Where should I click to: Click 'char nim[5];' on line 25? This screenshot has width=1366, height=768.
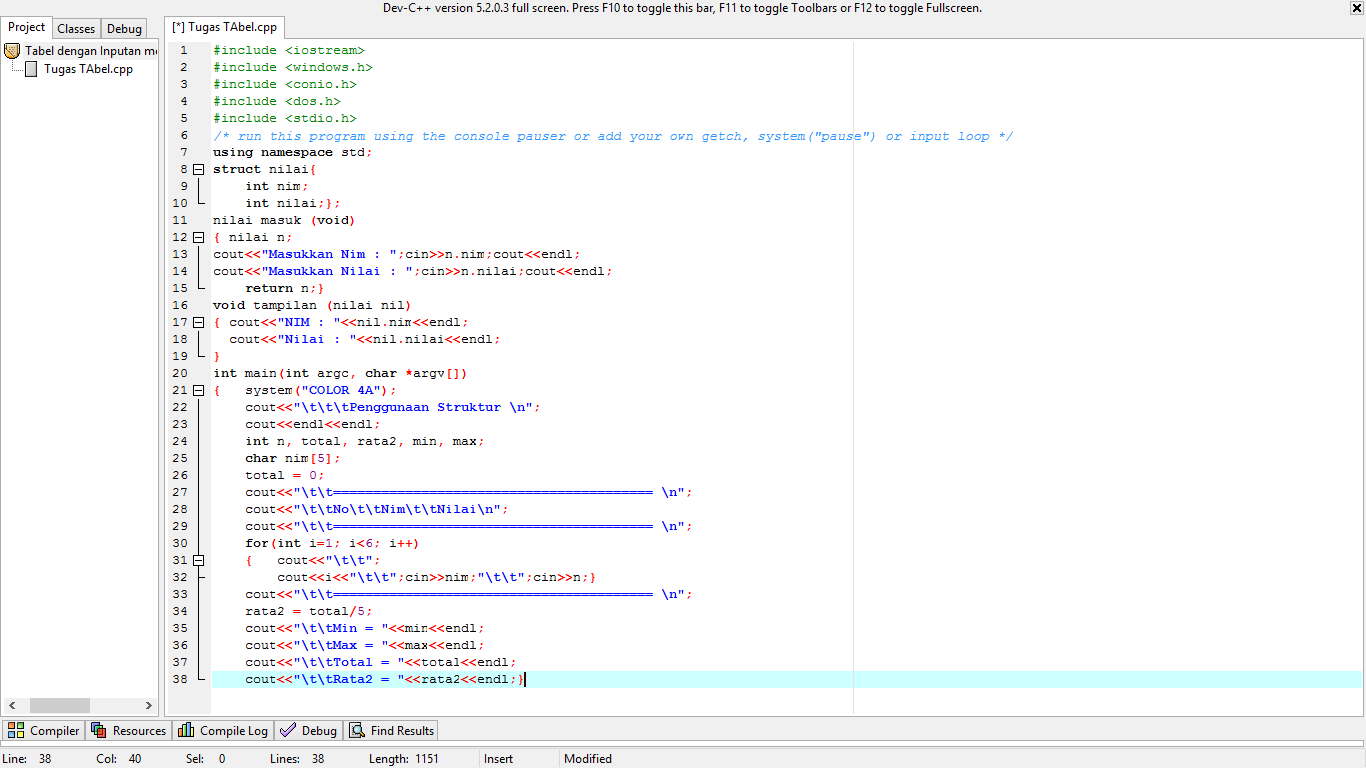point(293,458)
